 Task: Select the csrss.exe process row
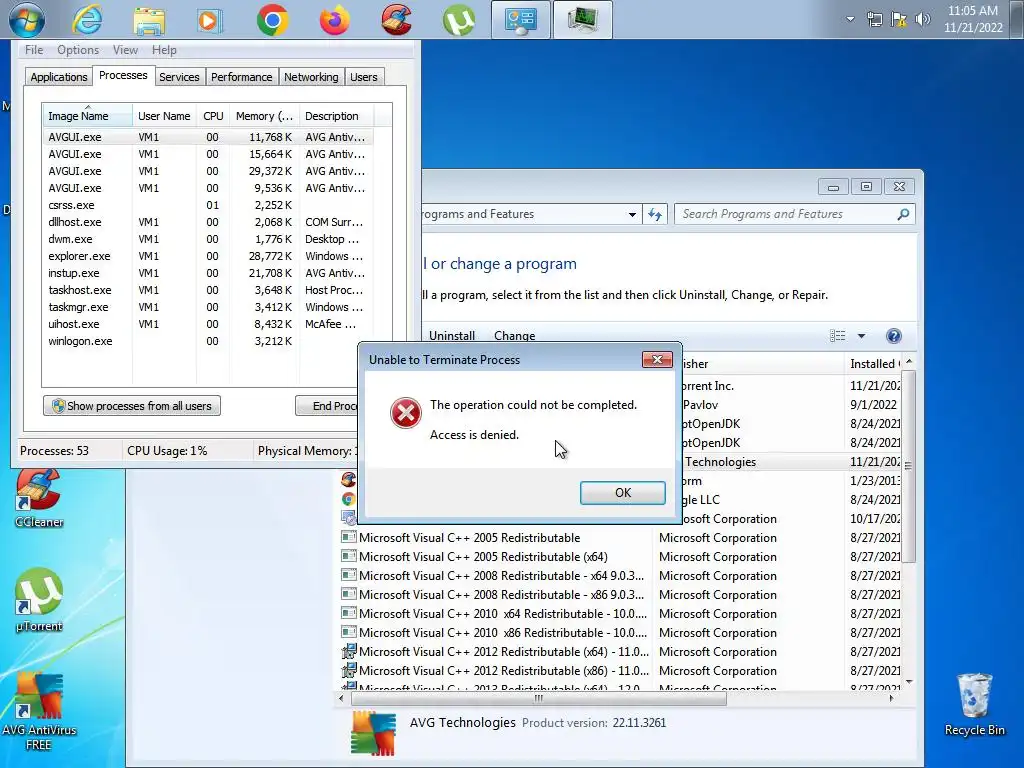(208, 205)
